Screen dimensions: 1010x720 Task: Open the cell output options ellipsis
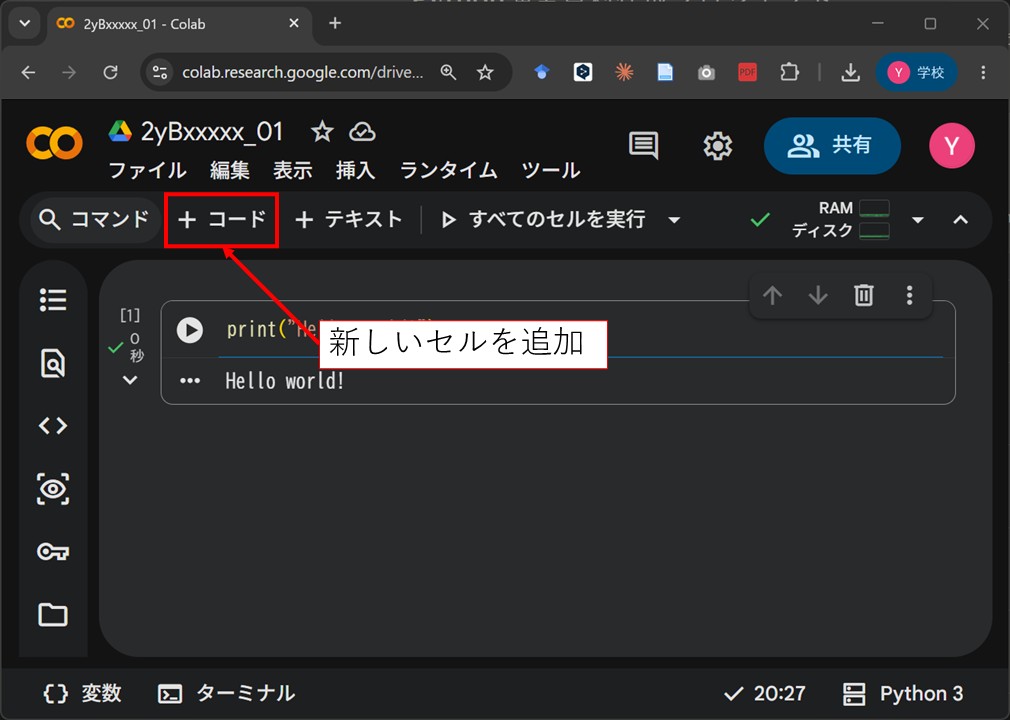point(190,381)
